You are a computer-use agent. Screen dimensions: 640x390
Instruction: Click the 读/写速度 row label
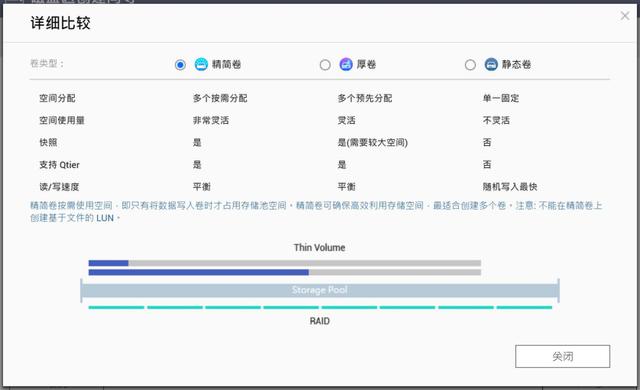[x=59, y=187]
